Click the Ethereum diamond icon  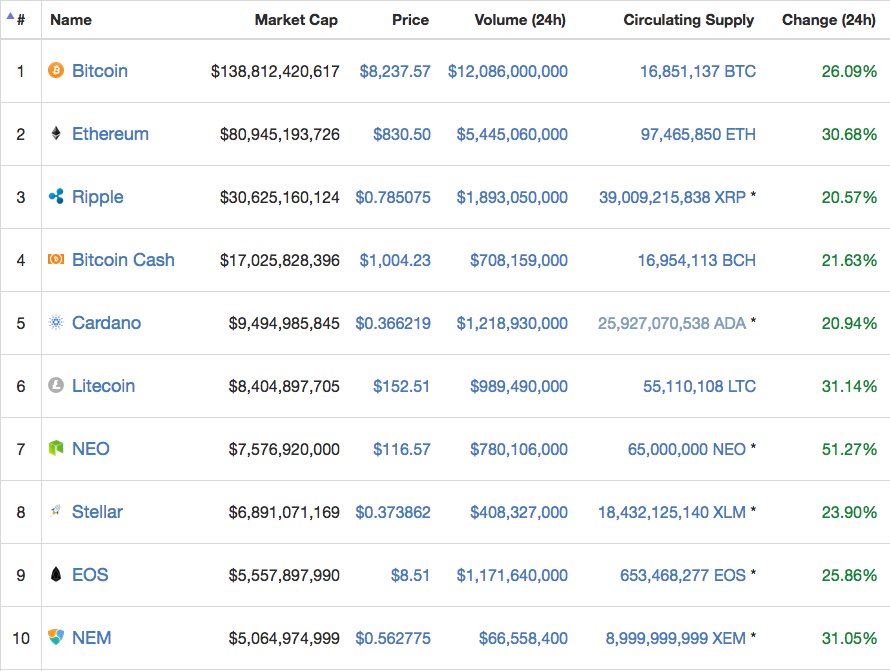(x=56, y=133)
